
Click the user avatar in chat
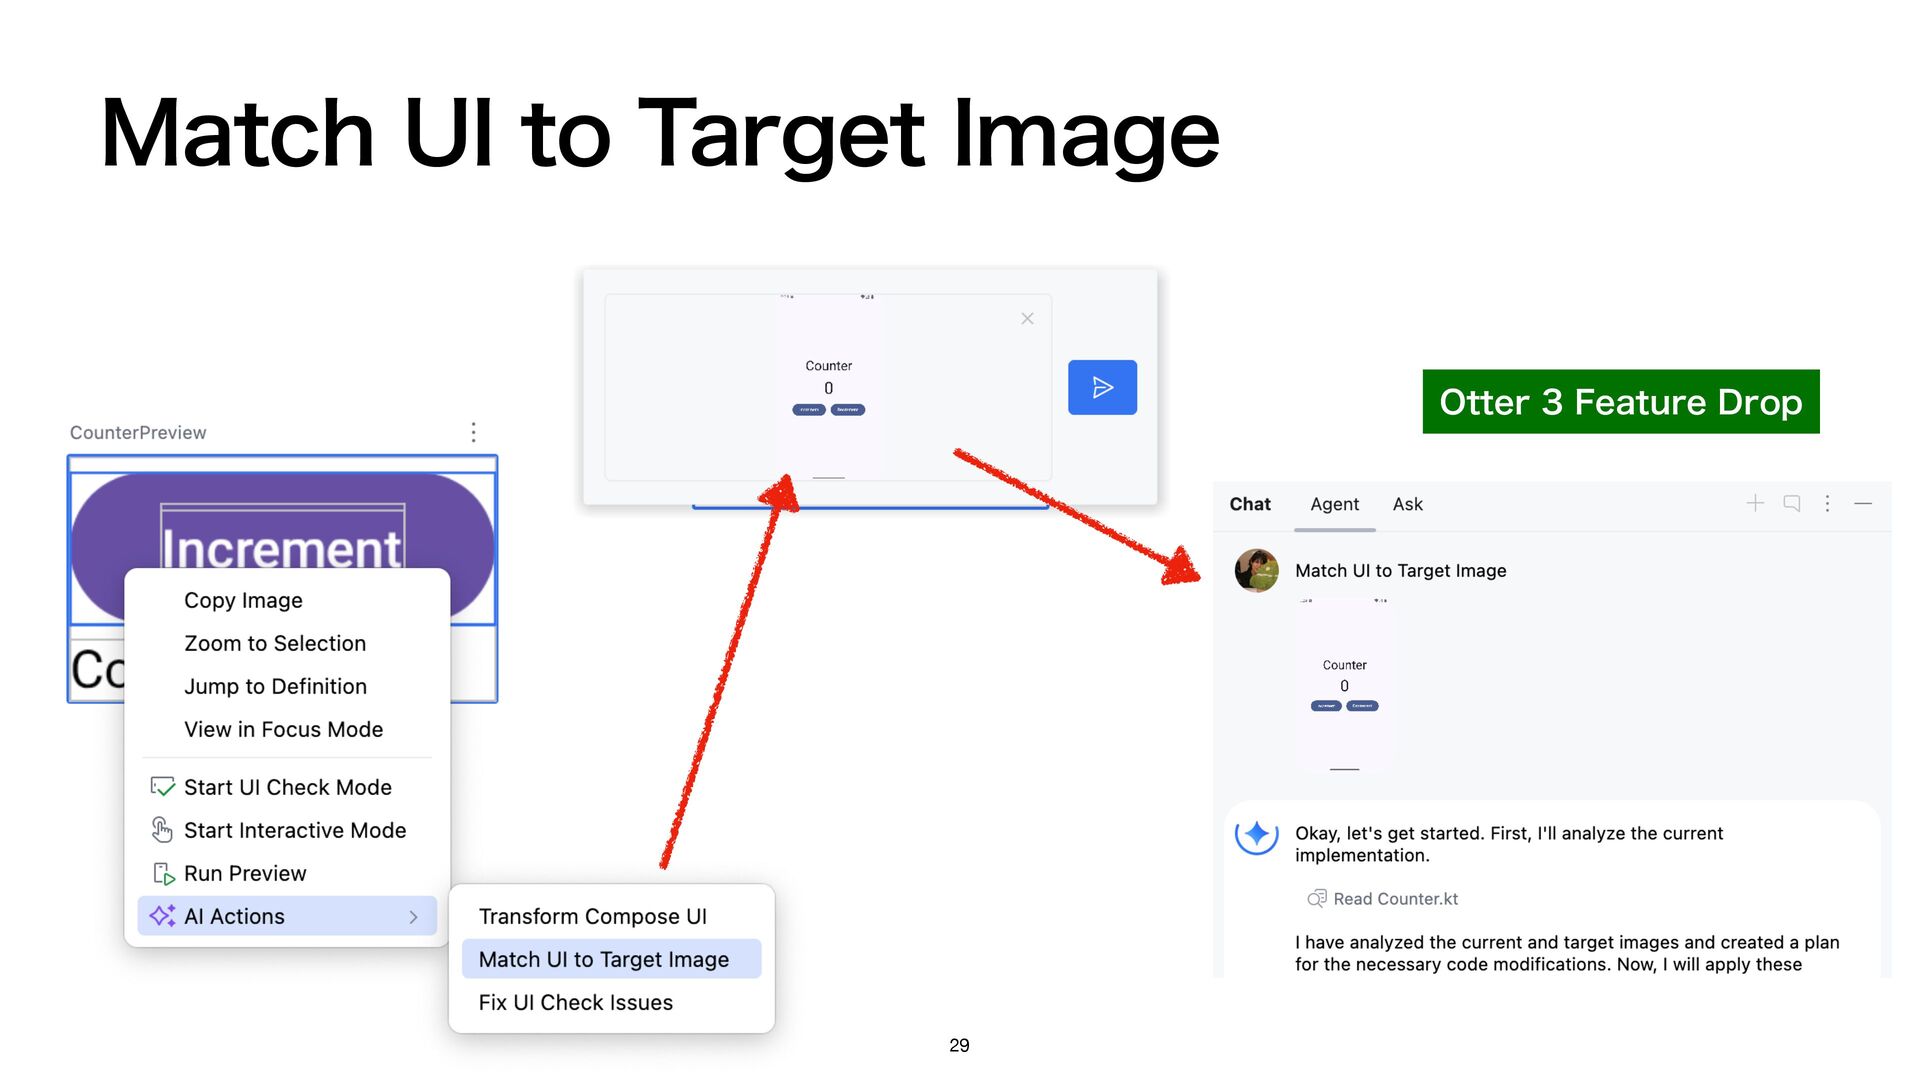pos(1257,570)
